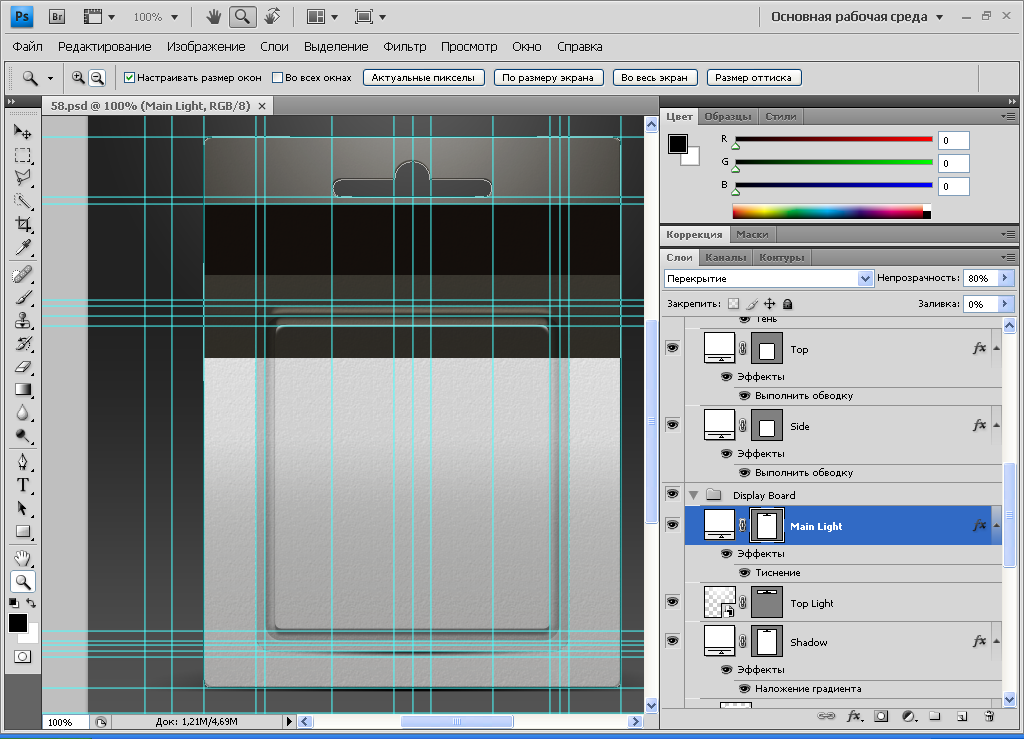Select the Eyedropper tool
Viewport: 1024px width, 739px height.
(x=22, y=247)
